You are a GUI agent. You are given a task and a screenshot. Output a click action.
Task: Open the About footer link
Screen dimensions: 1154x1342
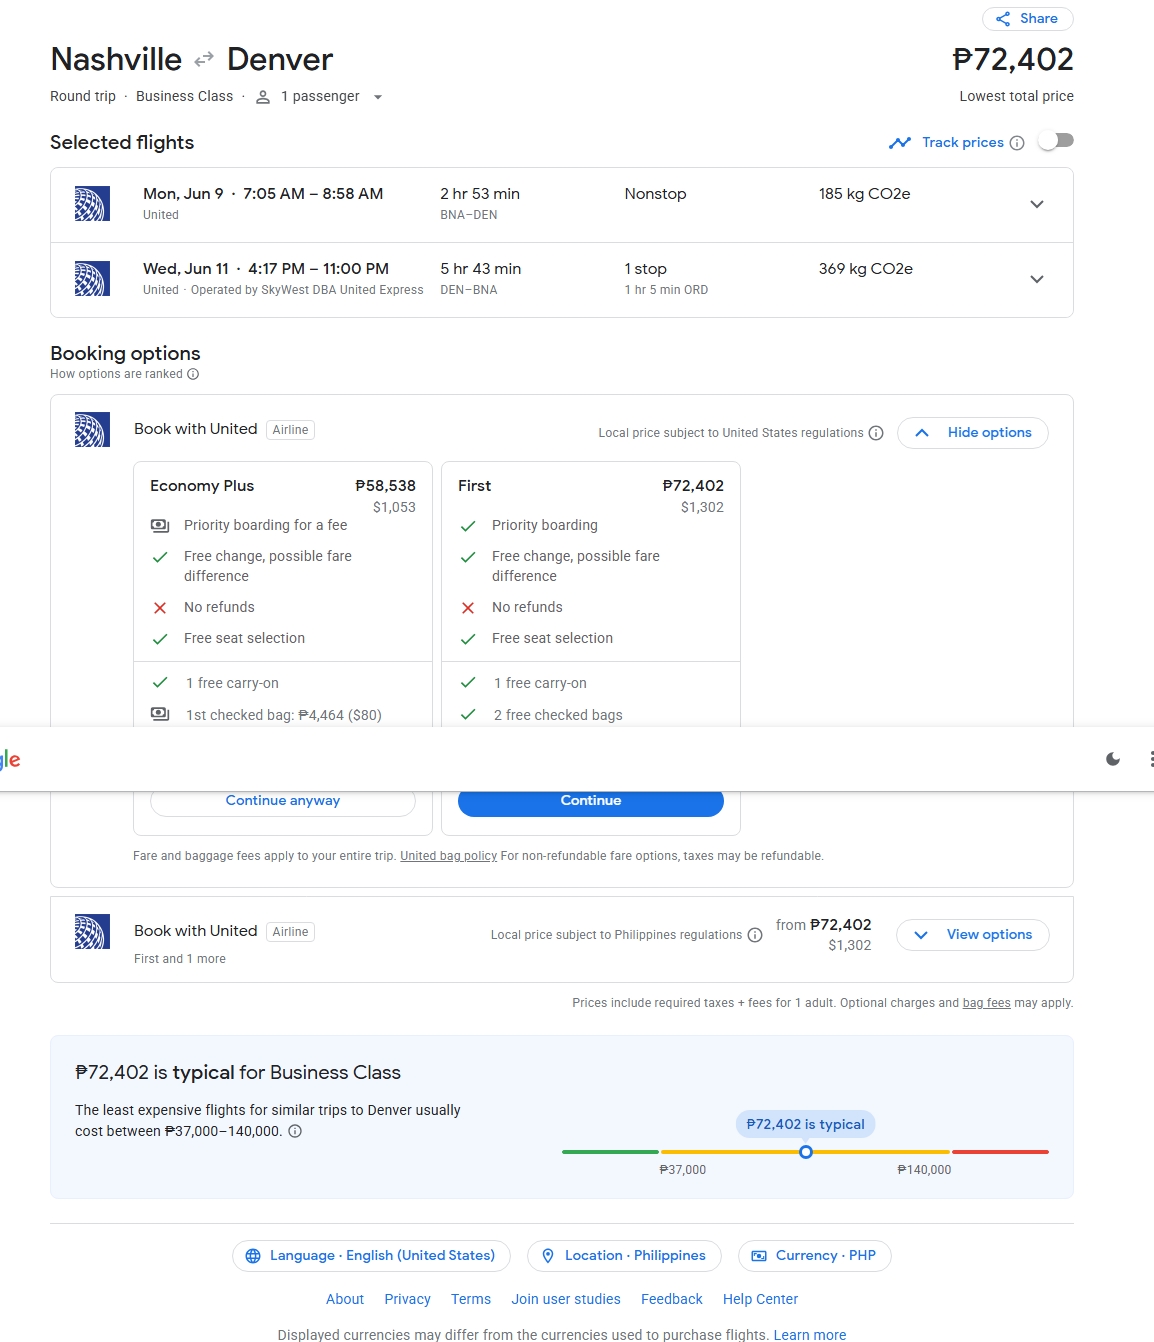pyautogui.click(x=345, y=1299)
